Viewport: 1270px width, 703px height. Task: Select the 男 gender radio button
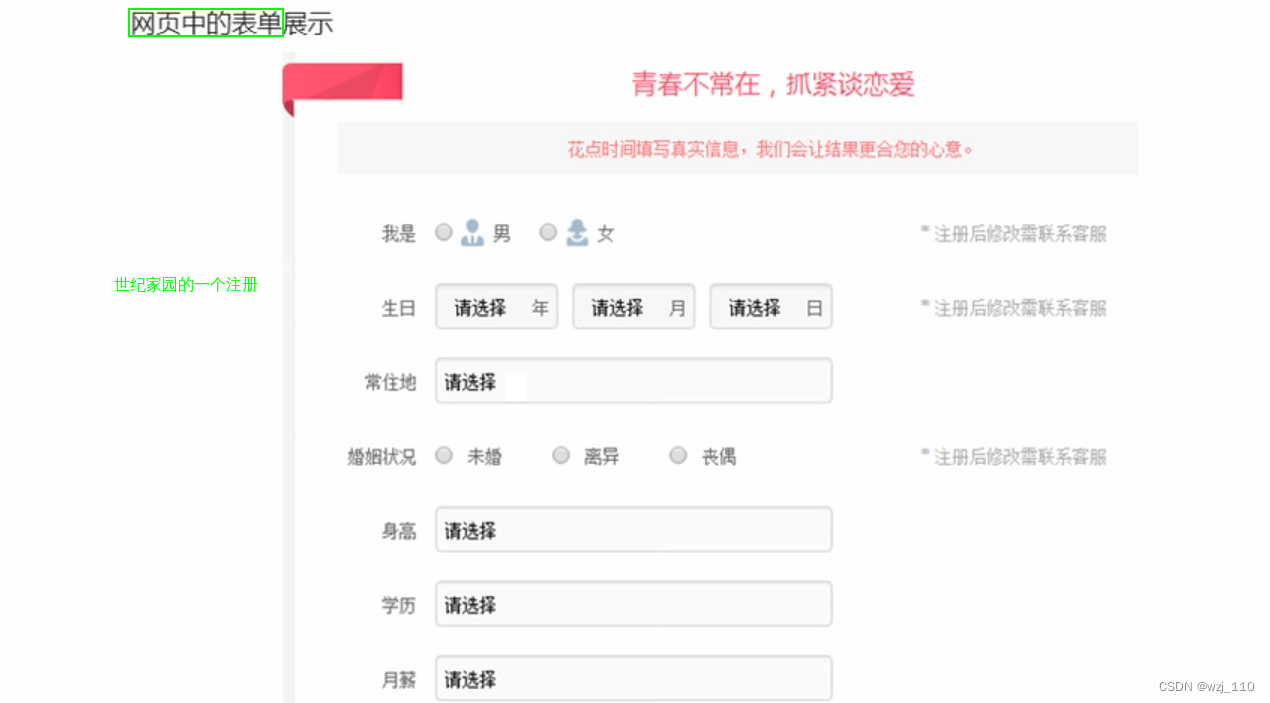[x=443, y=232]
